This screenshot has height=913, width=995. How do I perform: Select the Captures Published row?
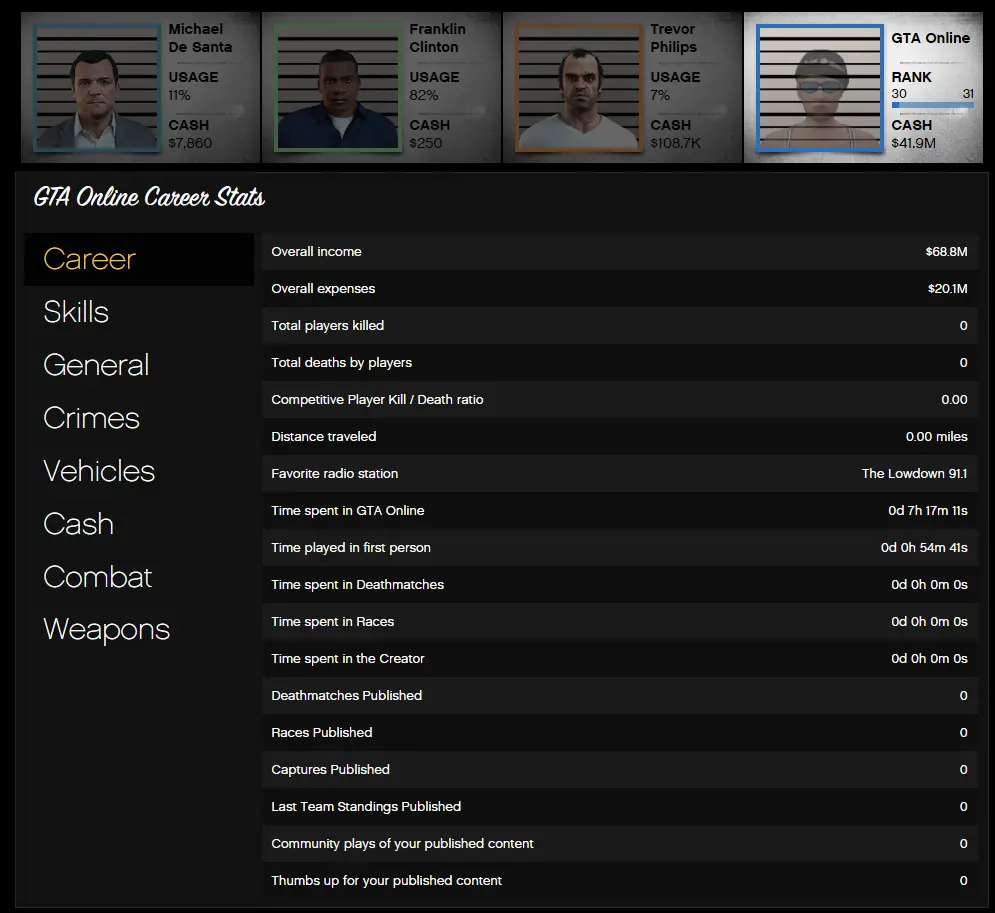click(620, 770)
